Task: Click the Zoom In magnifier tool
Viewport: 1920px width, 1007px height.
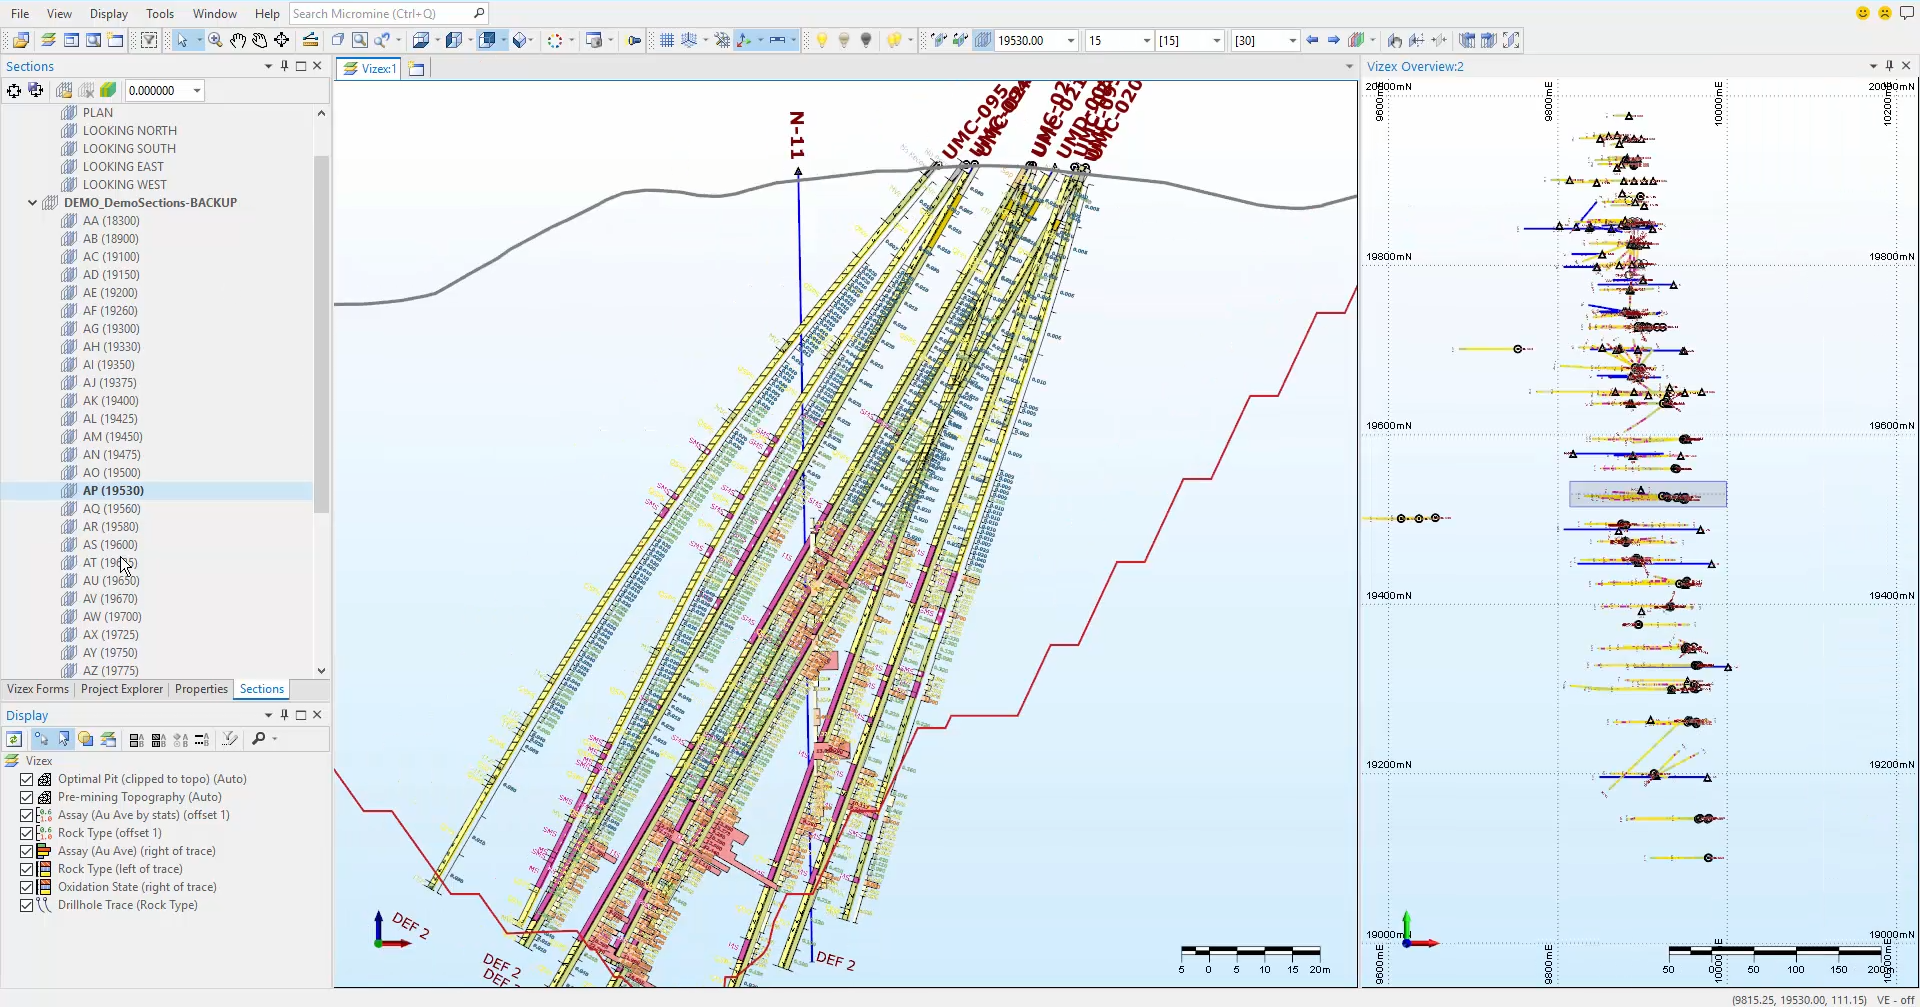Action: coord(215,40)
